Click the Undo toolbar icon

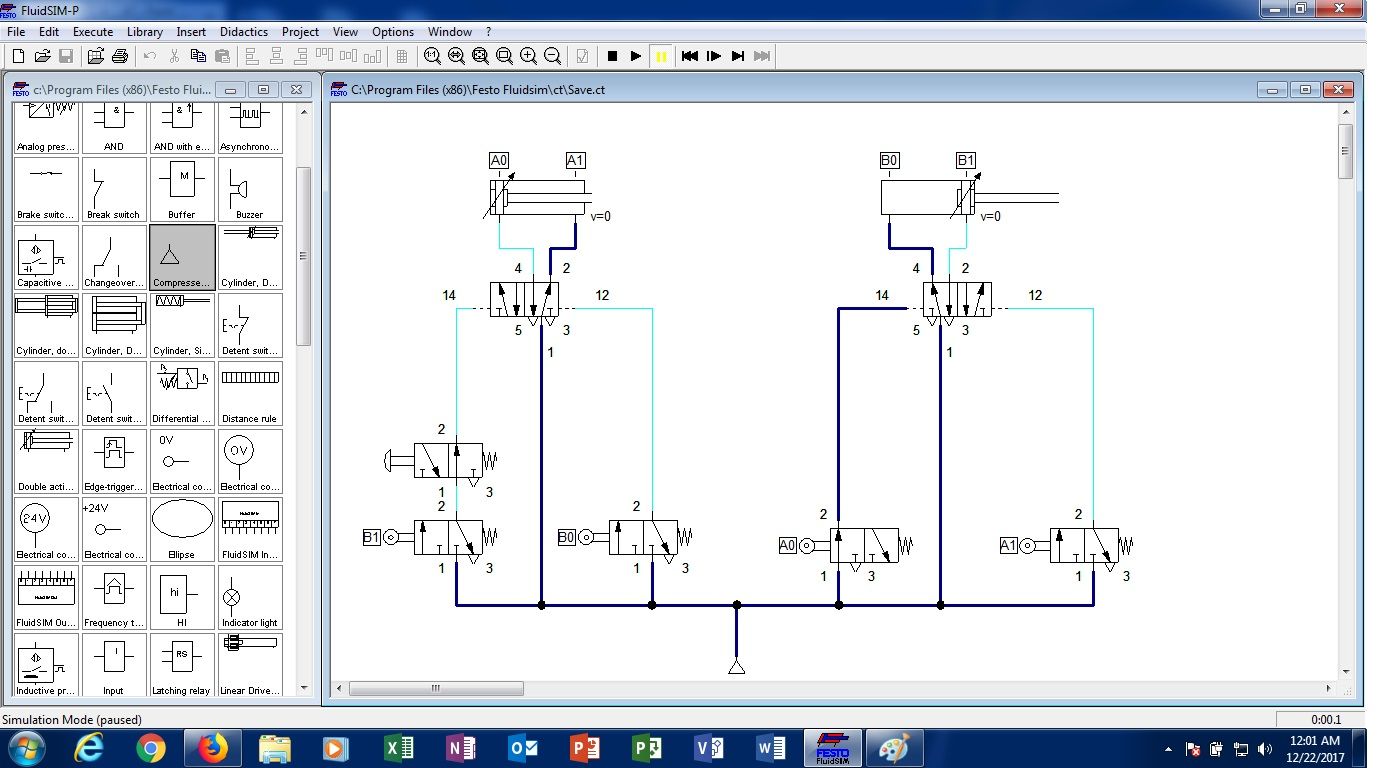tap(148, 56)
